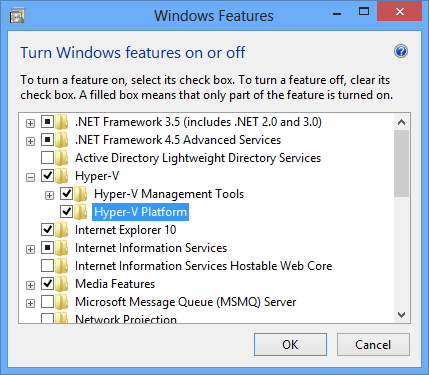Click the scroll down arrow in features list
Viewport: 429px width, 375px height.
(x=401, y=315)
